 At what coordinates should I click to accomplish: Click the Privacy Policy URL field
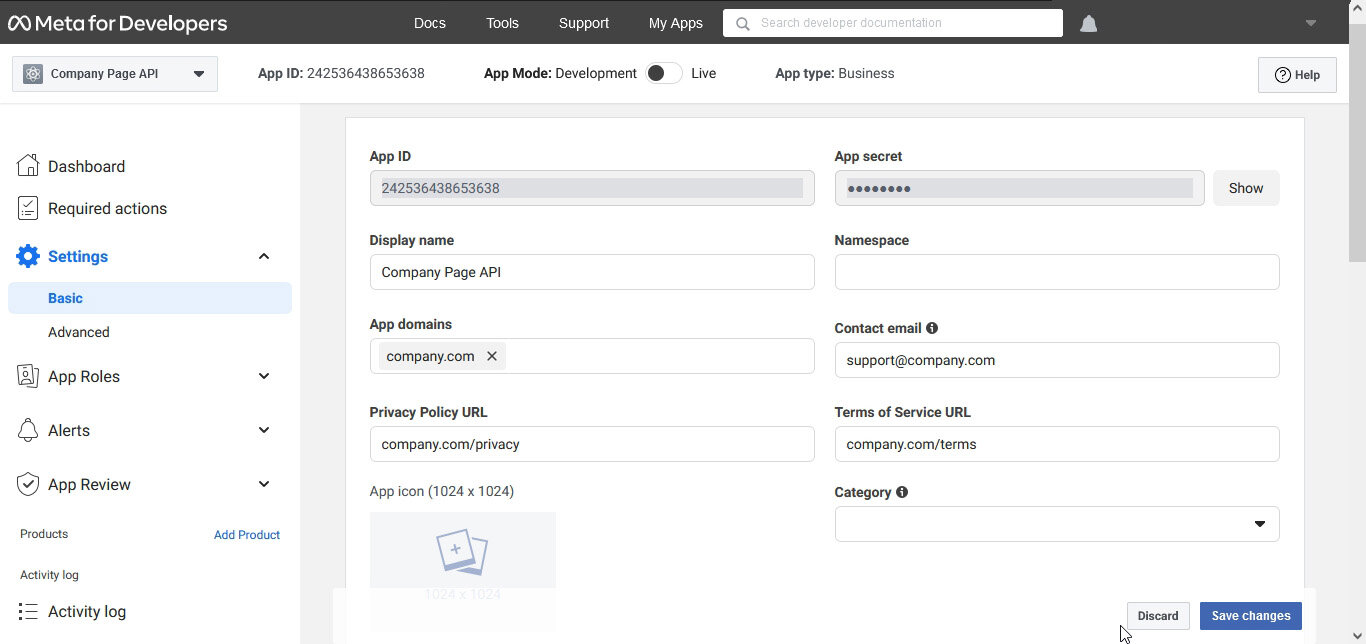point(592,444)
